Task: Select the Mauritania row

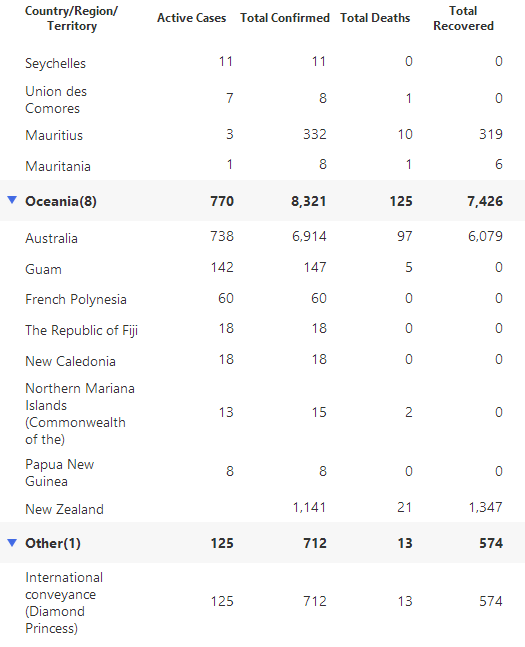Action: (262, 165)
